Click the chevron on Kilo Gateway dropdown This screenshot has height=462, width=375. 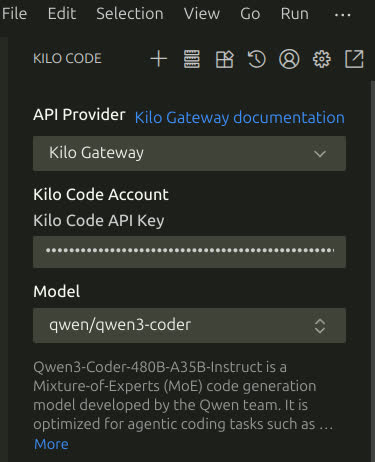320,154
